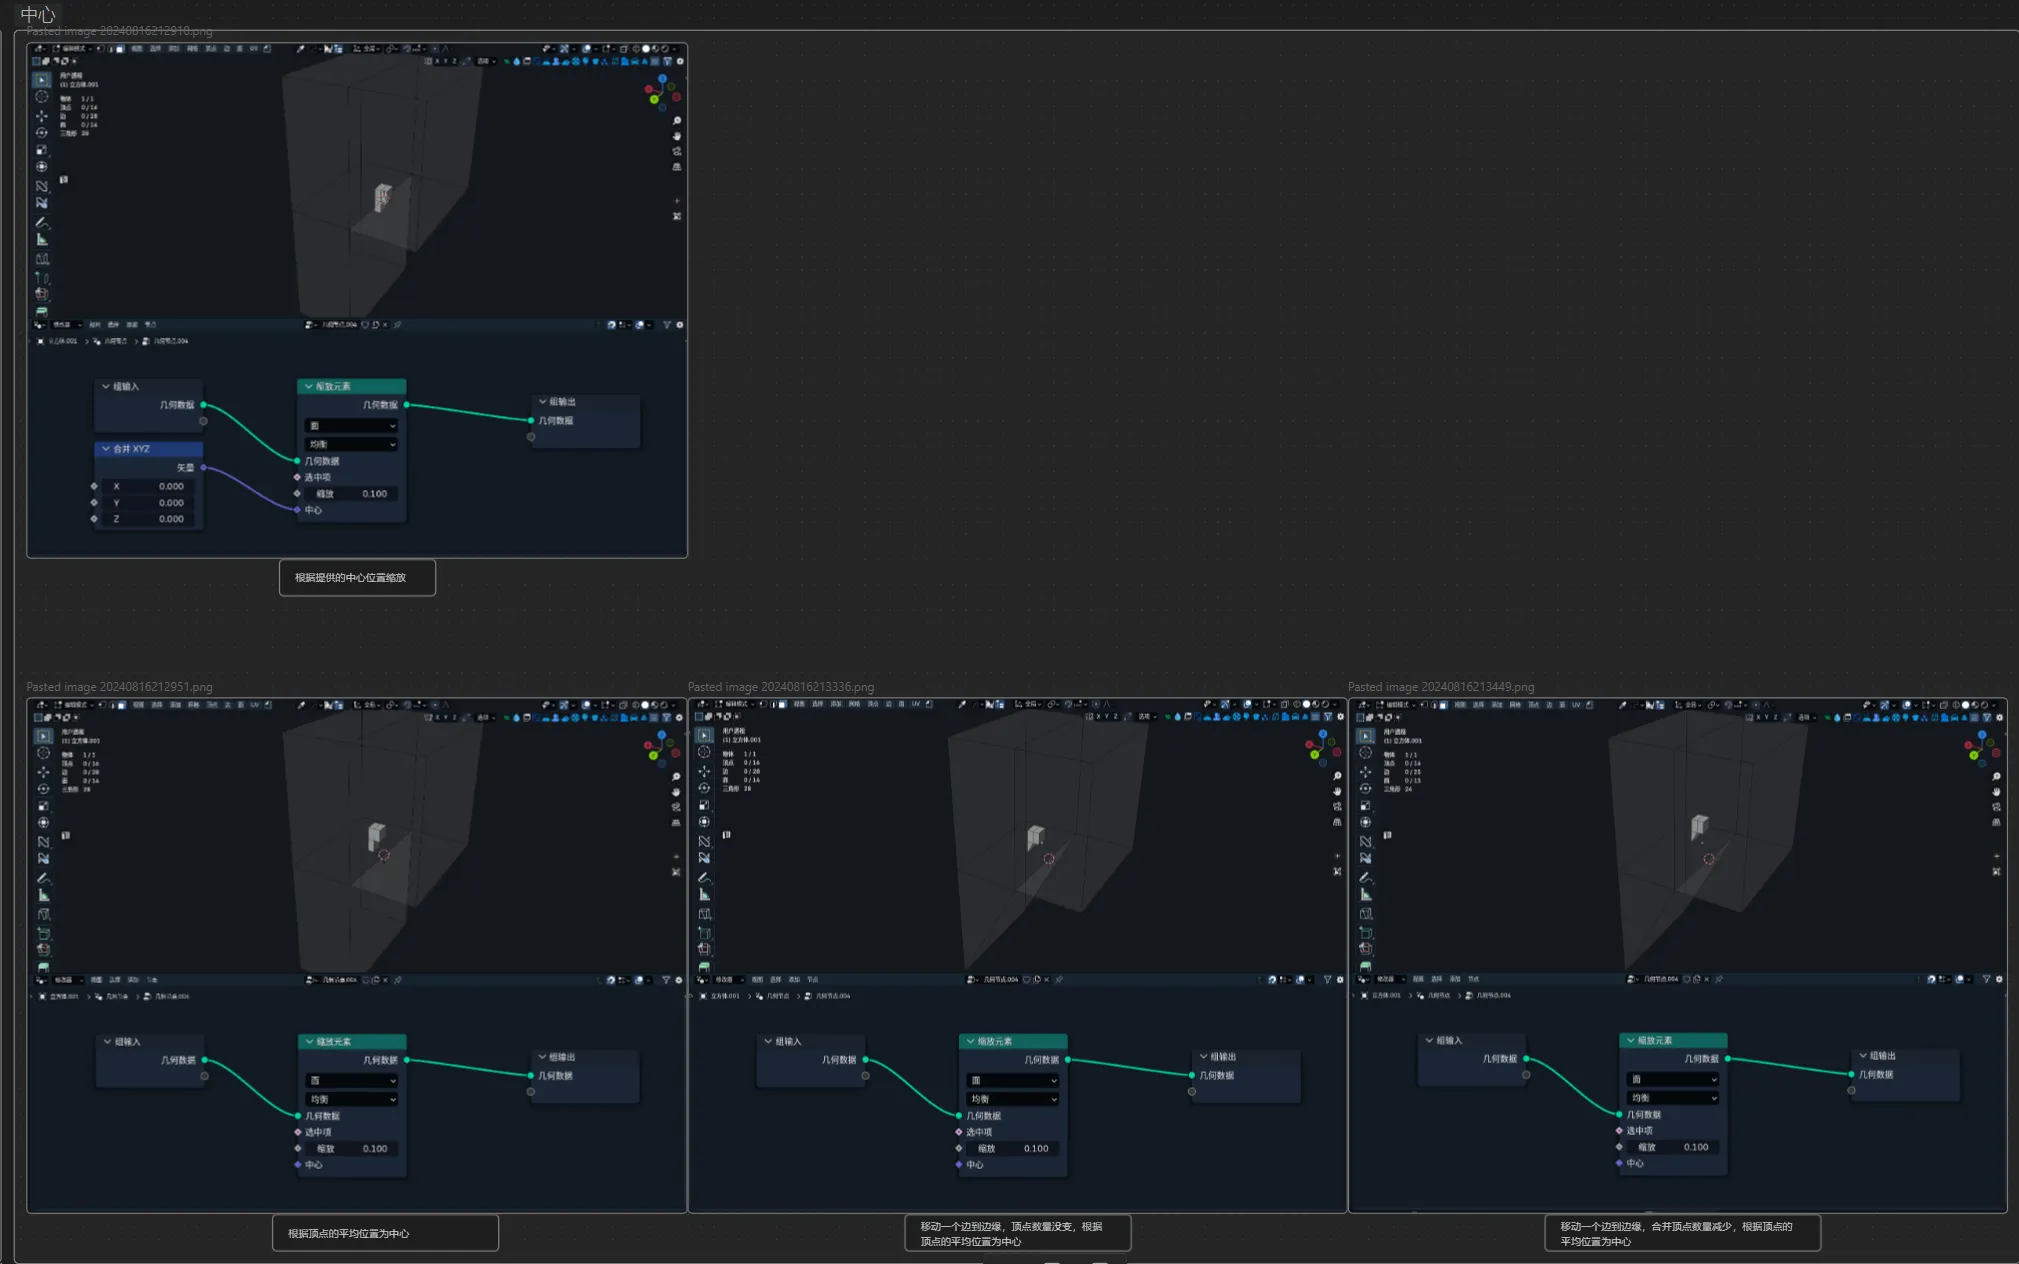Open the 均衡 dropdown in image 213449
Screen dimensions: 2019x1264
(x=1673, y=1098)
